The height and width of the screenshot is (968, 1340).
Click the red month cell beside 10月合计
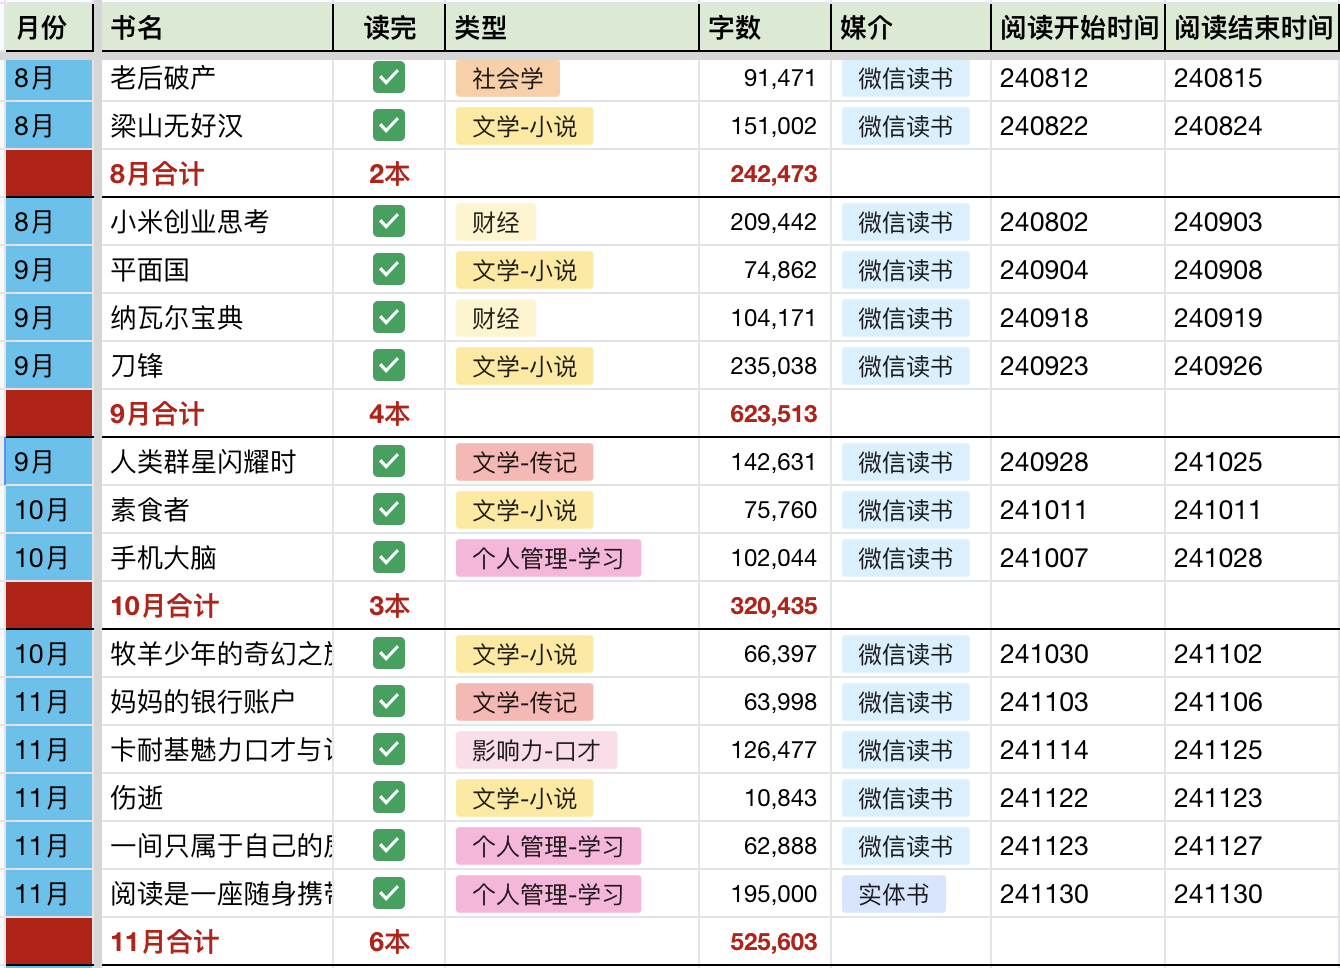pos(49,606)
